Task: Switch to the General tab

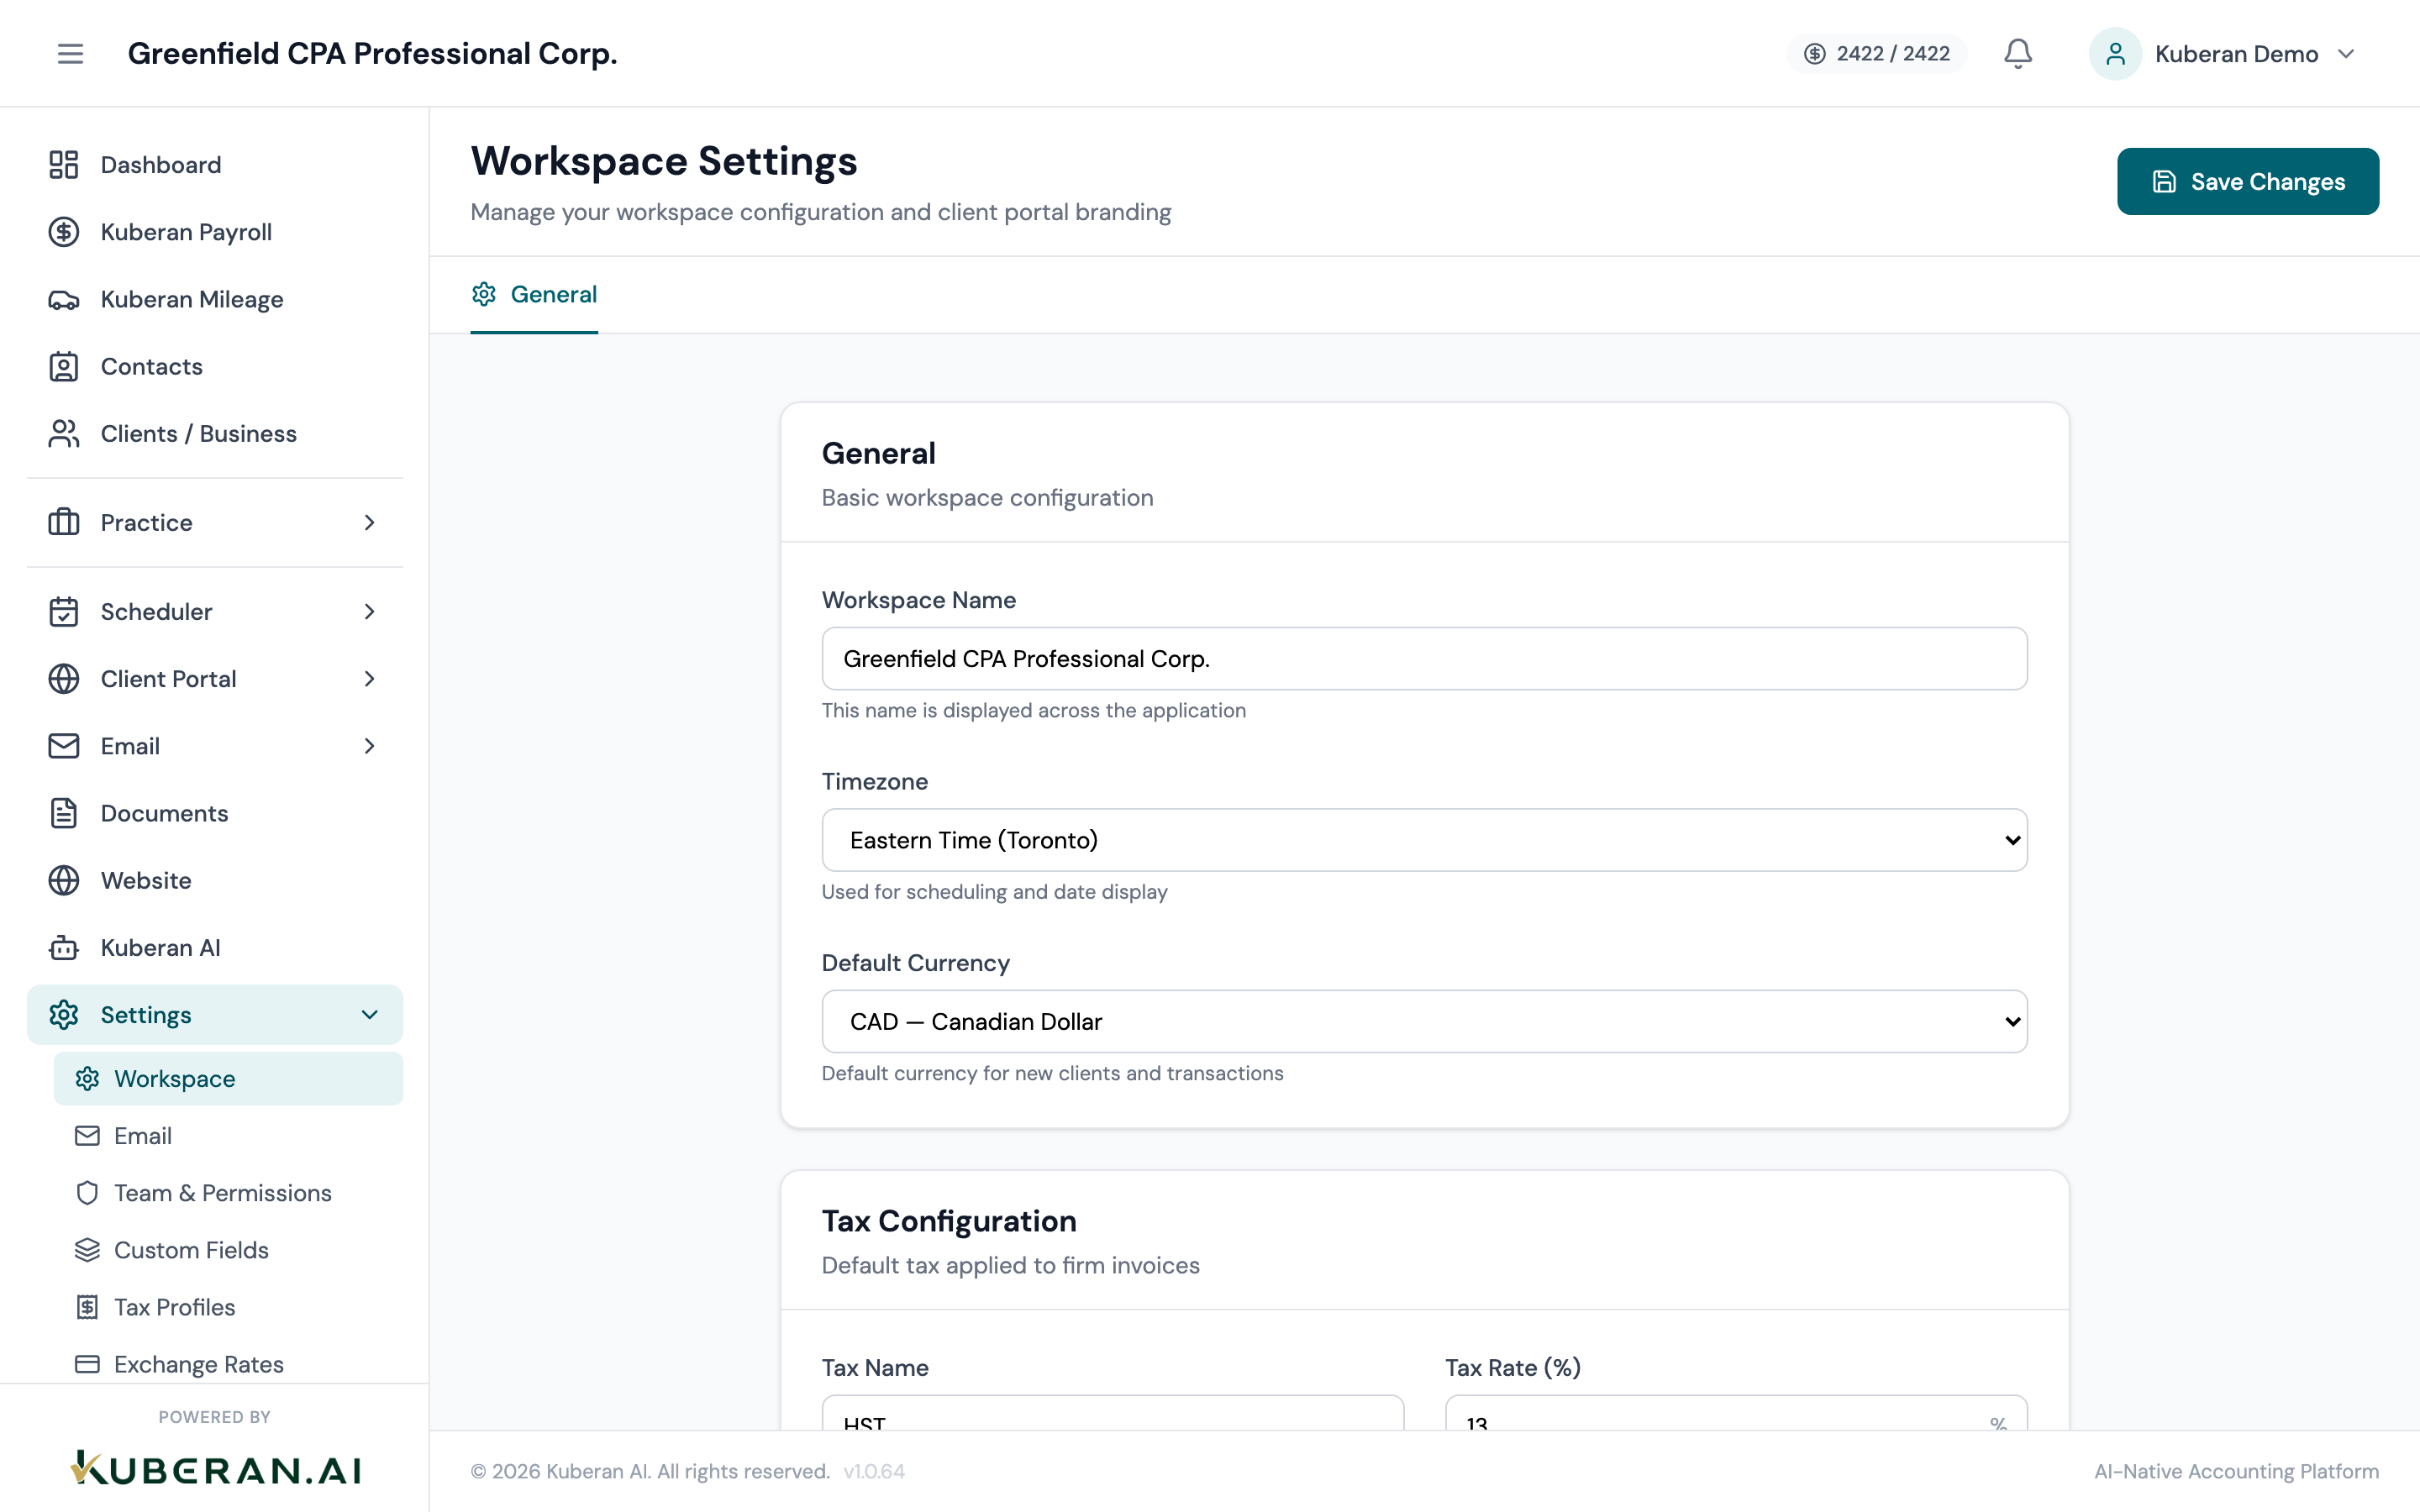Action: (x=534, y=294)
